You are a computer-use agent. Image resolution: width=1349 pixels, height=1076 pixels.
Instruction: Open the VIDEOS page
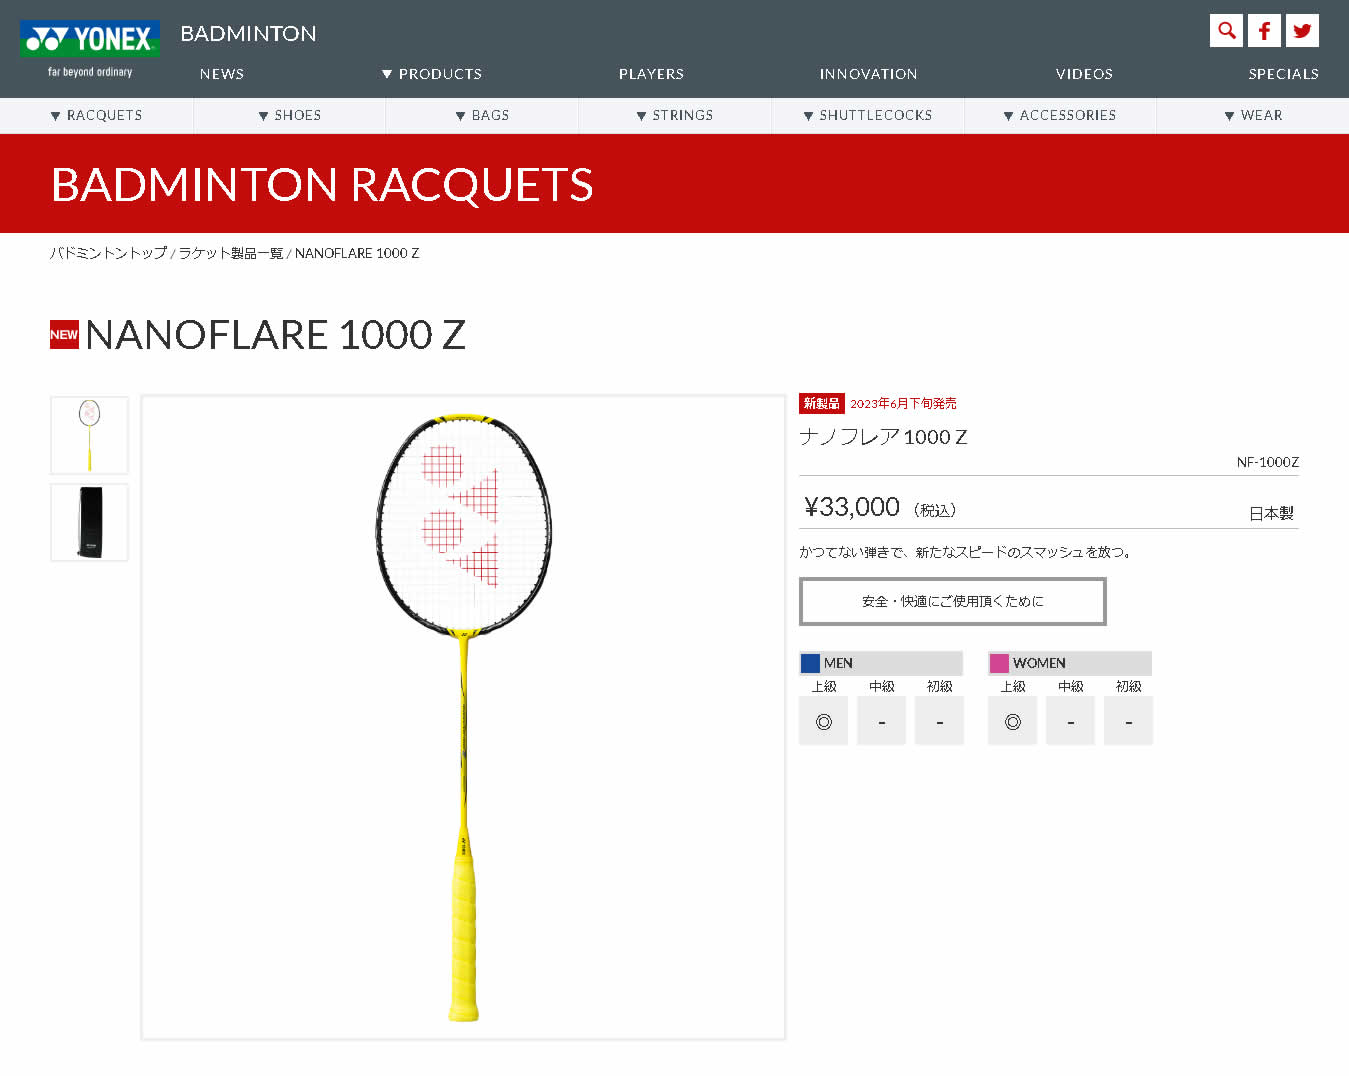pos(1084,74)
